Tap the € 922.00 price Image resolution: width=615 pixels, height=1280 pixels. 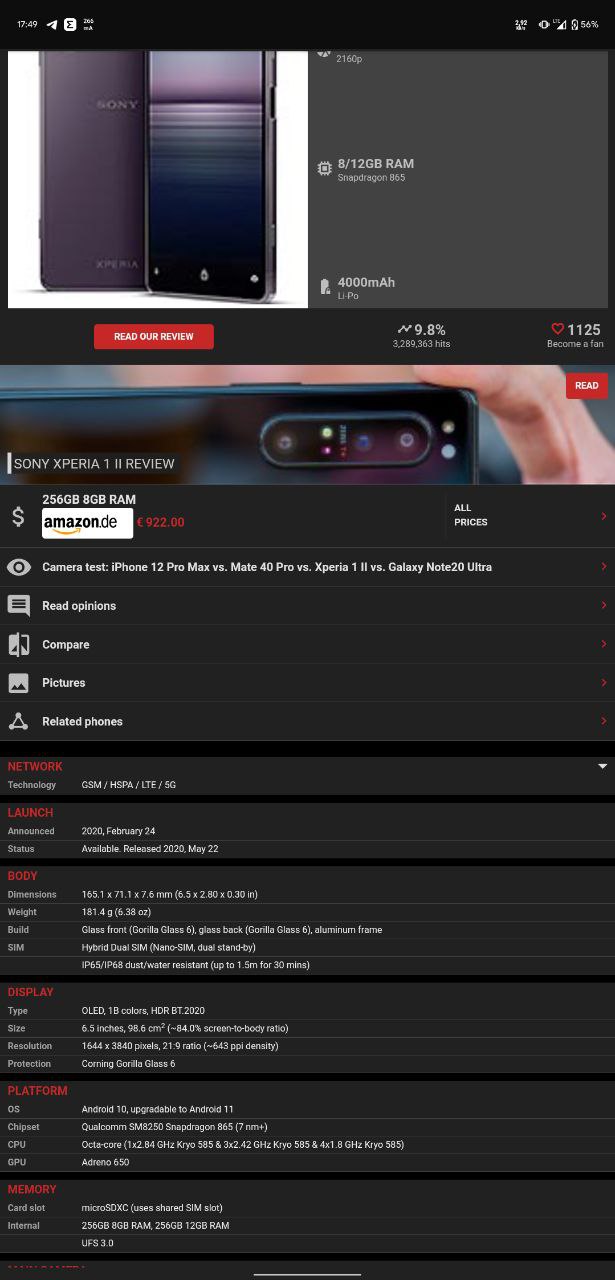coord(160,522)
